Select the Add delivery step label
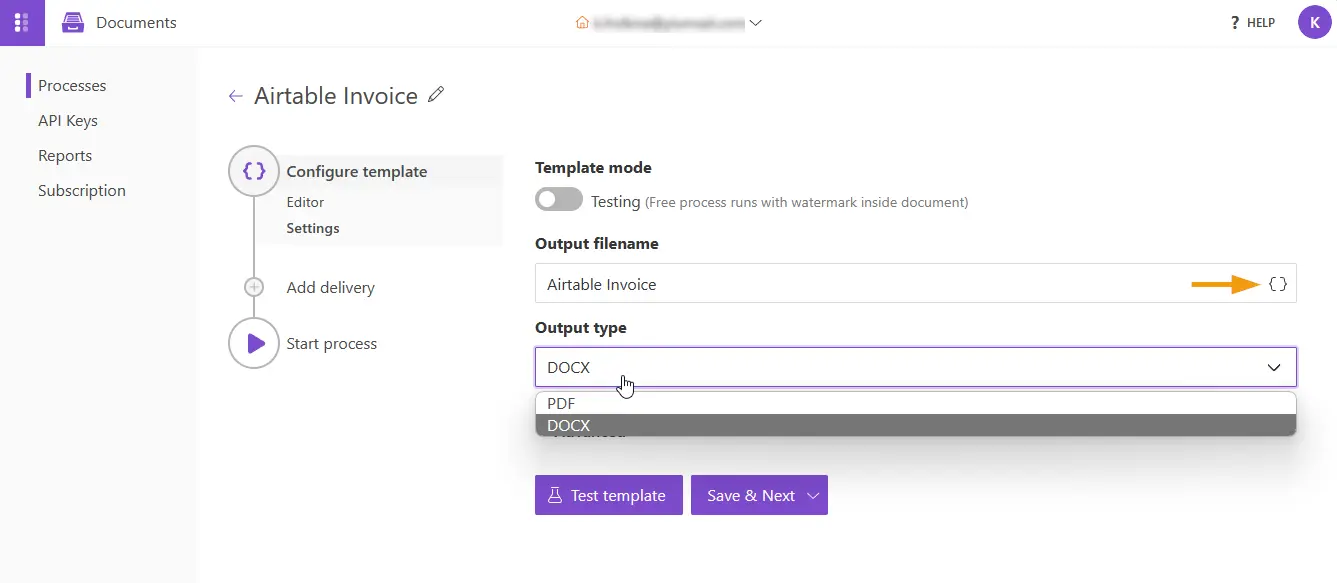Viewport: 1337px width, 583px height. [x=330, y=288]
